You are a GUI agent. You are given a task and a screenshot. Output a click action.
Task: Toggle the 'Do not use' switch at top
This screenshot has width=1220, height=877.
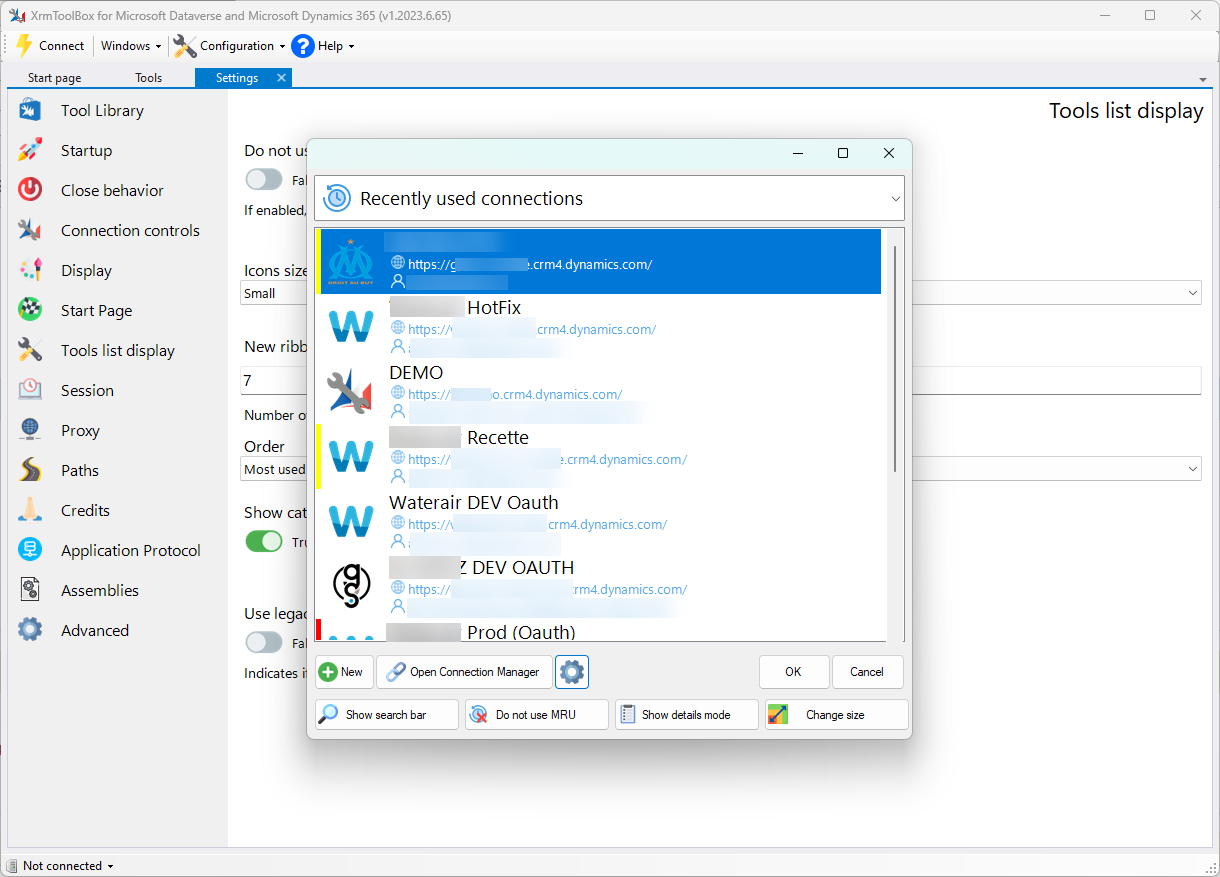point(264,179)
